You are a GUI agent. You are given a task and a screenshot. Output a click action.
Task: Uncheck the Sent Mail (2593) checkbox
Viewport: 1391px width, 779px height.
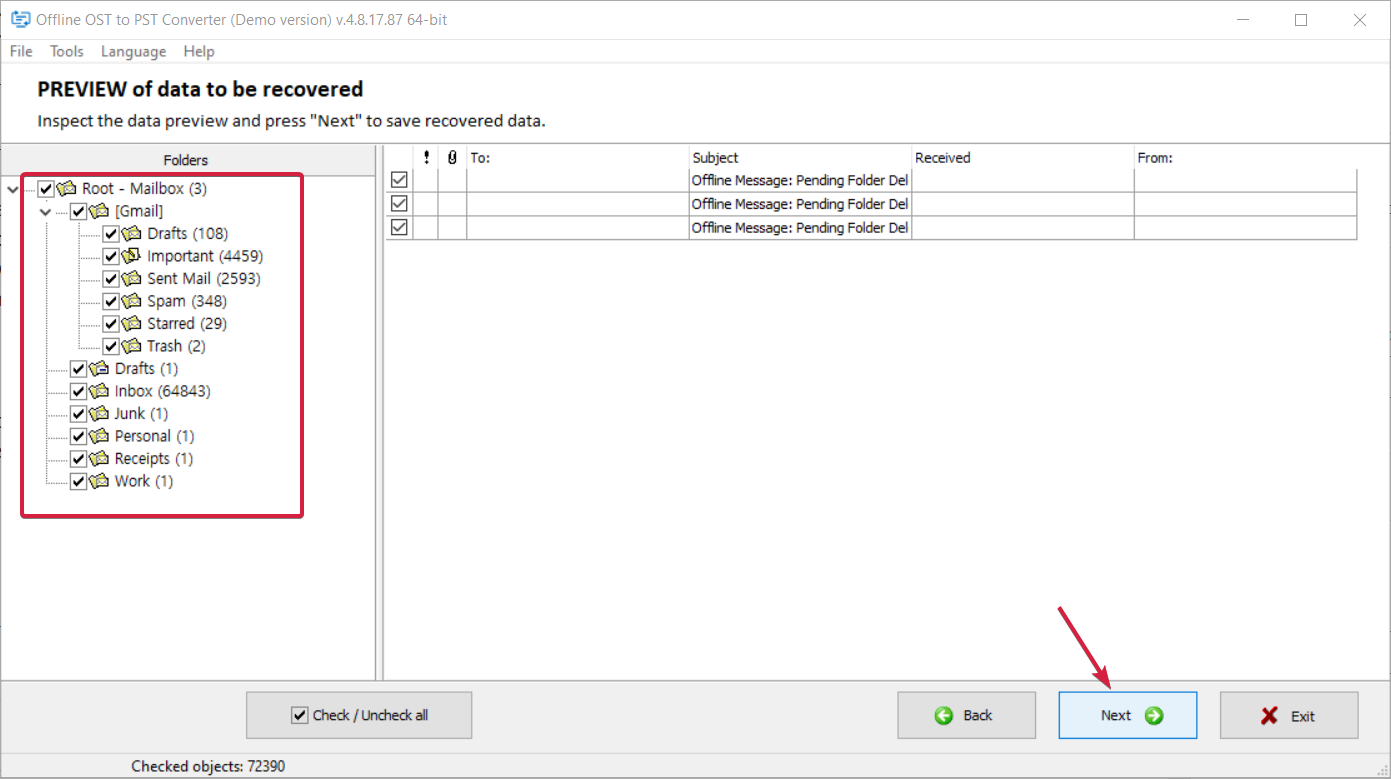111,278
